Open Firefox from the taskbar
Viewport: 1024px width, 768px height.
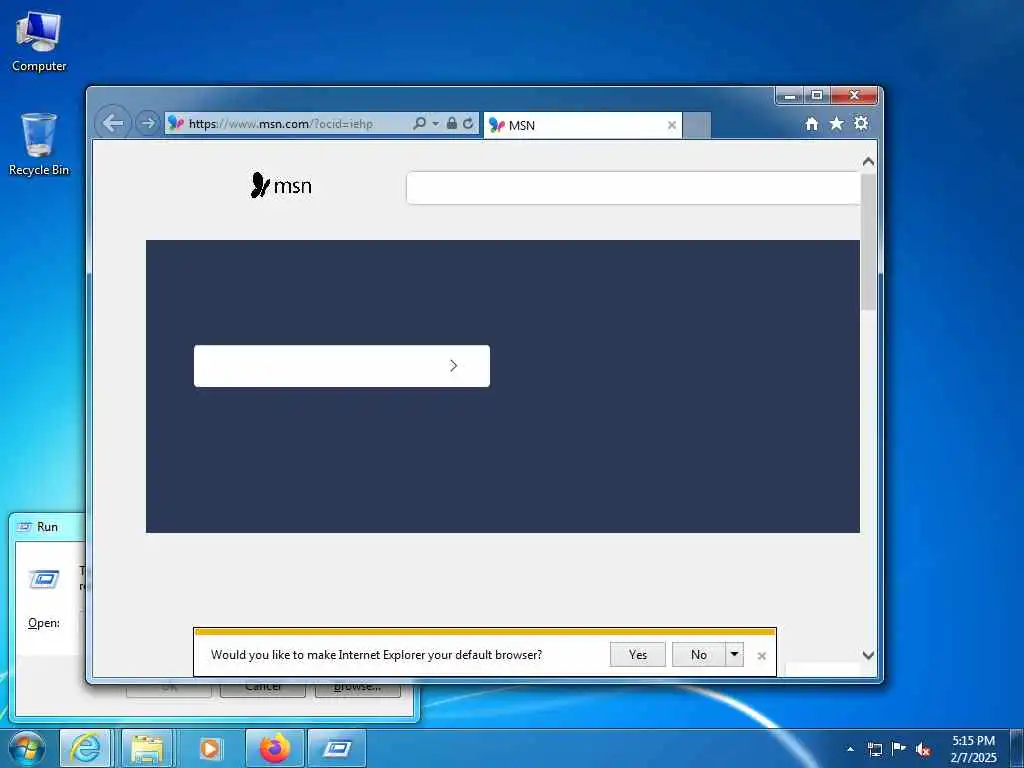coord(275,748)
